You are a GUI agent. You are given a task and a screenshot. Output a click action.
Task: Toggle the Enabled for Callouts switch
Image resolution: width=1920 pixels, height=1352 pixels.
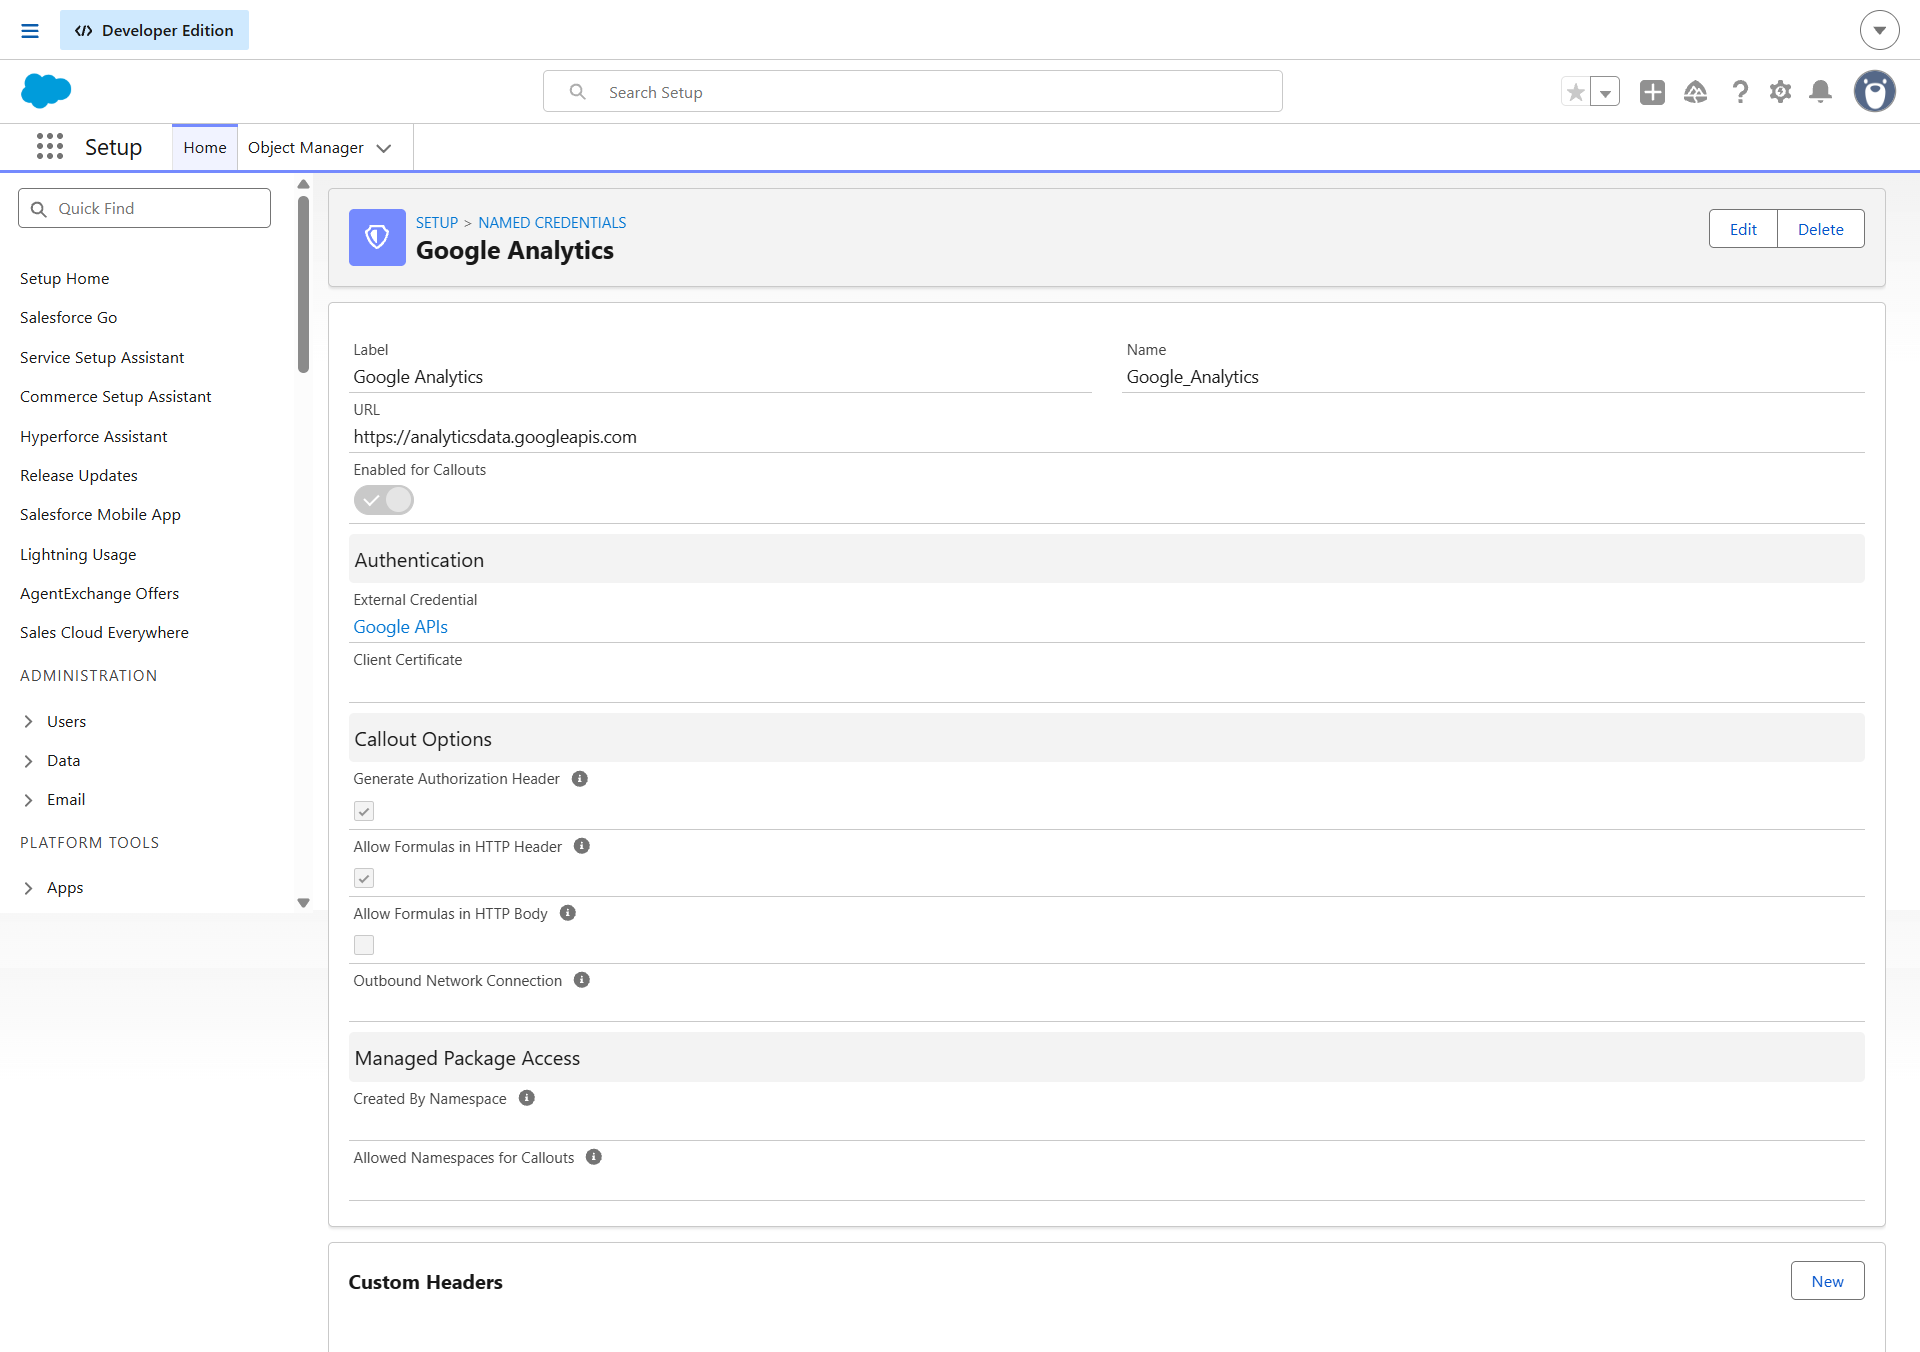(384, 500)
